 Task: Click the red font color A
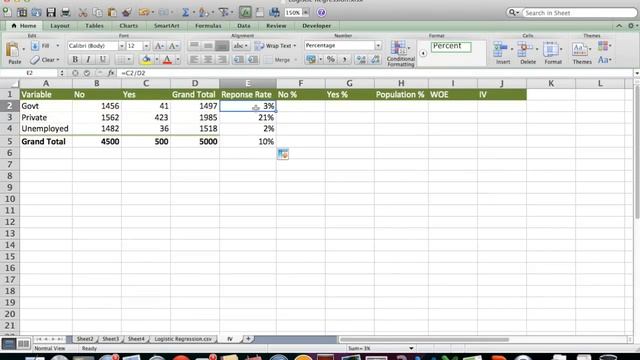tap(167, 60)
